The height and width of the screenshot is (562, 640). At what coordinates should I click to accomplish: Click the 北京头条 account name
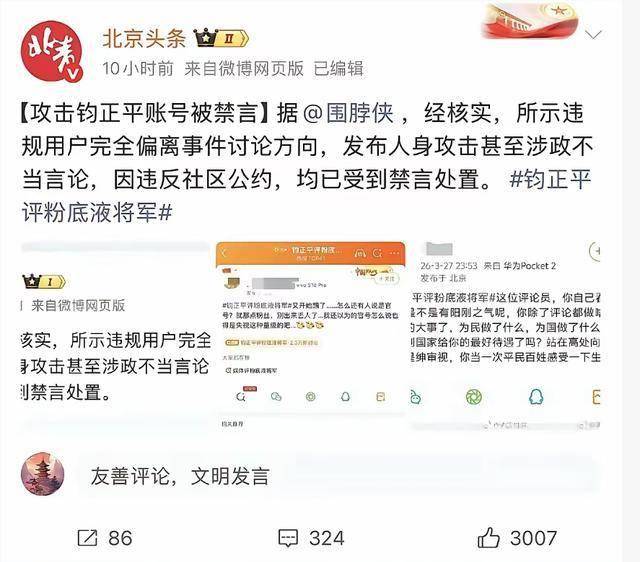(x=144, y=39)
